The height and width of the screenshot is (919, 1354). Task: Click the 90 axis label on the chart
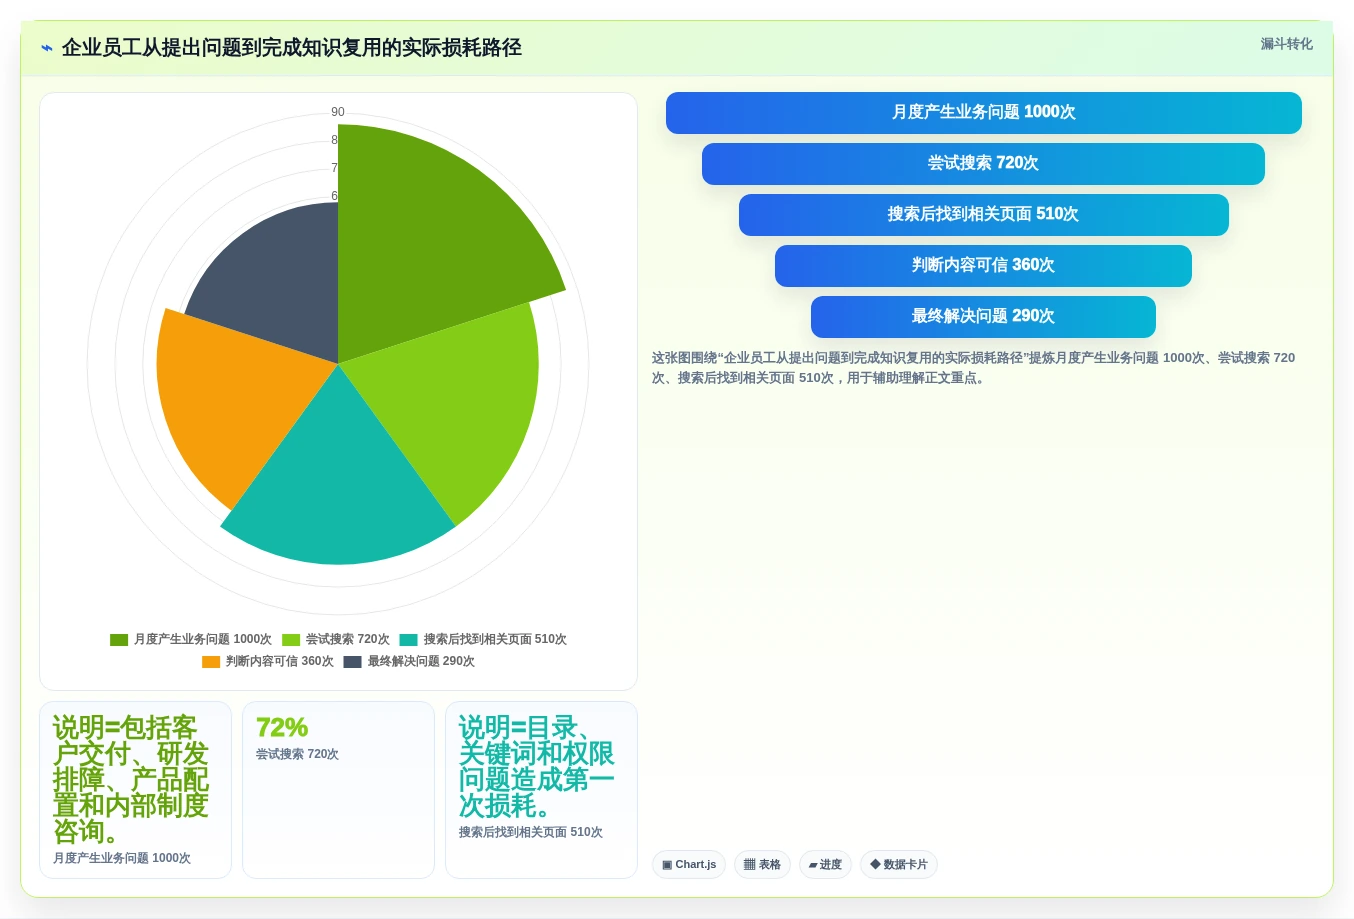(x=338, y=112)
